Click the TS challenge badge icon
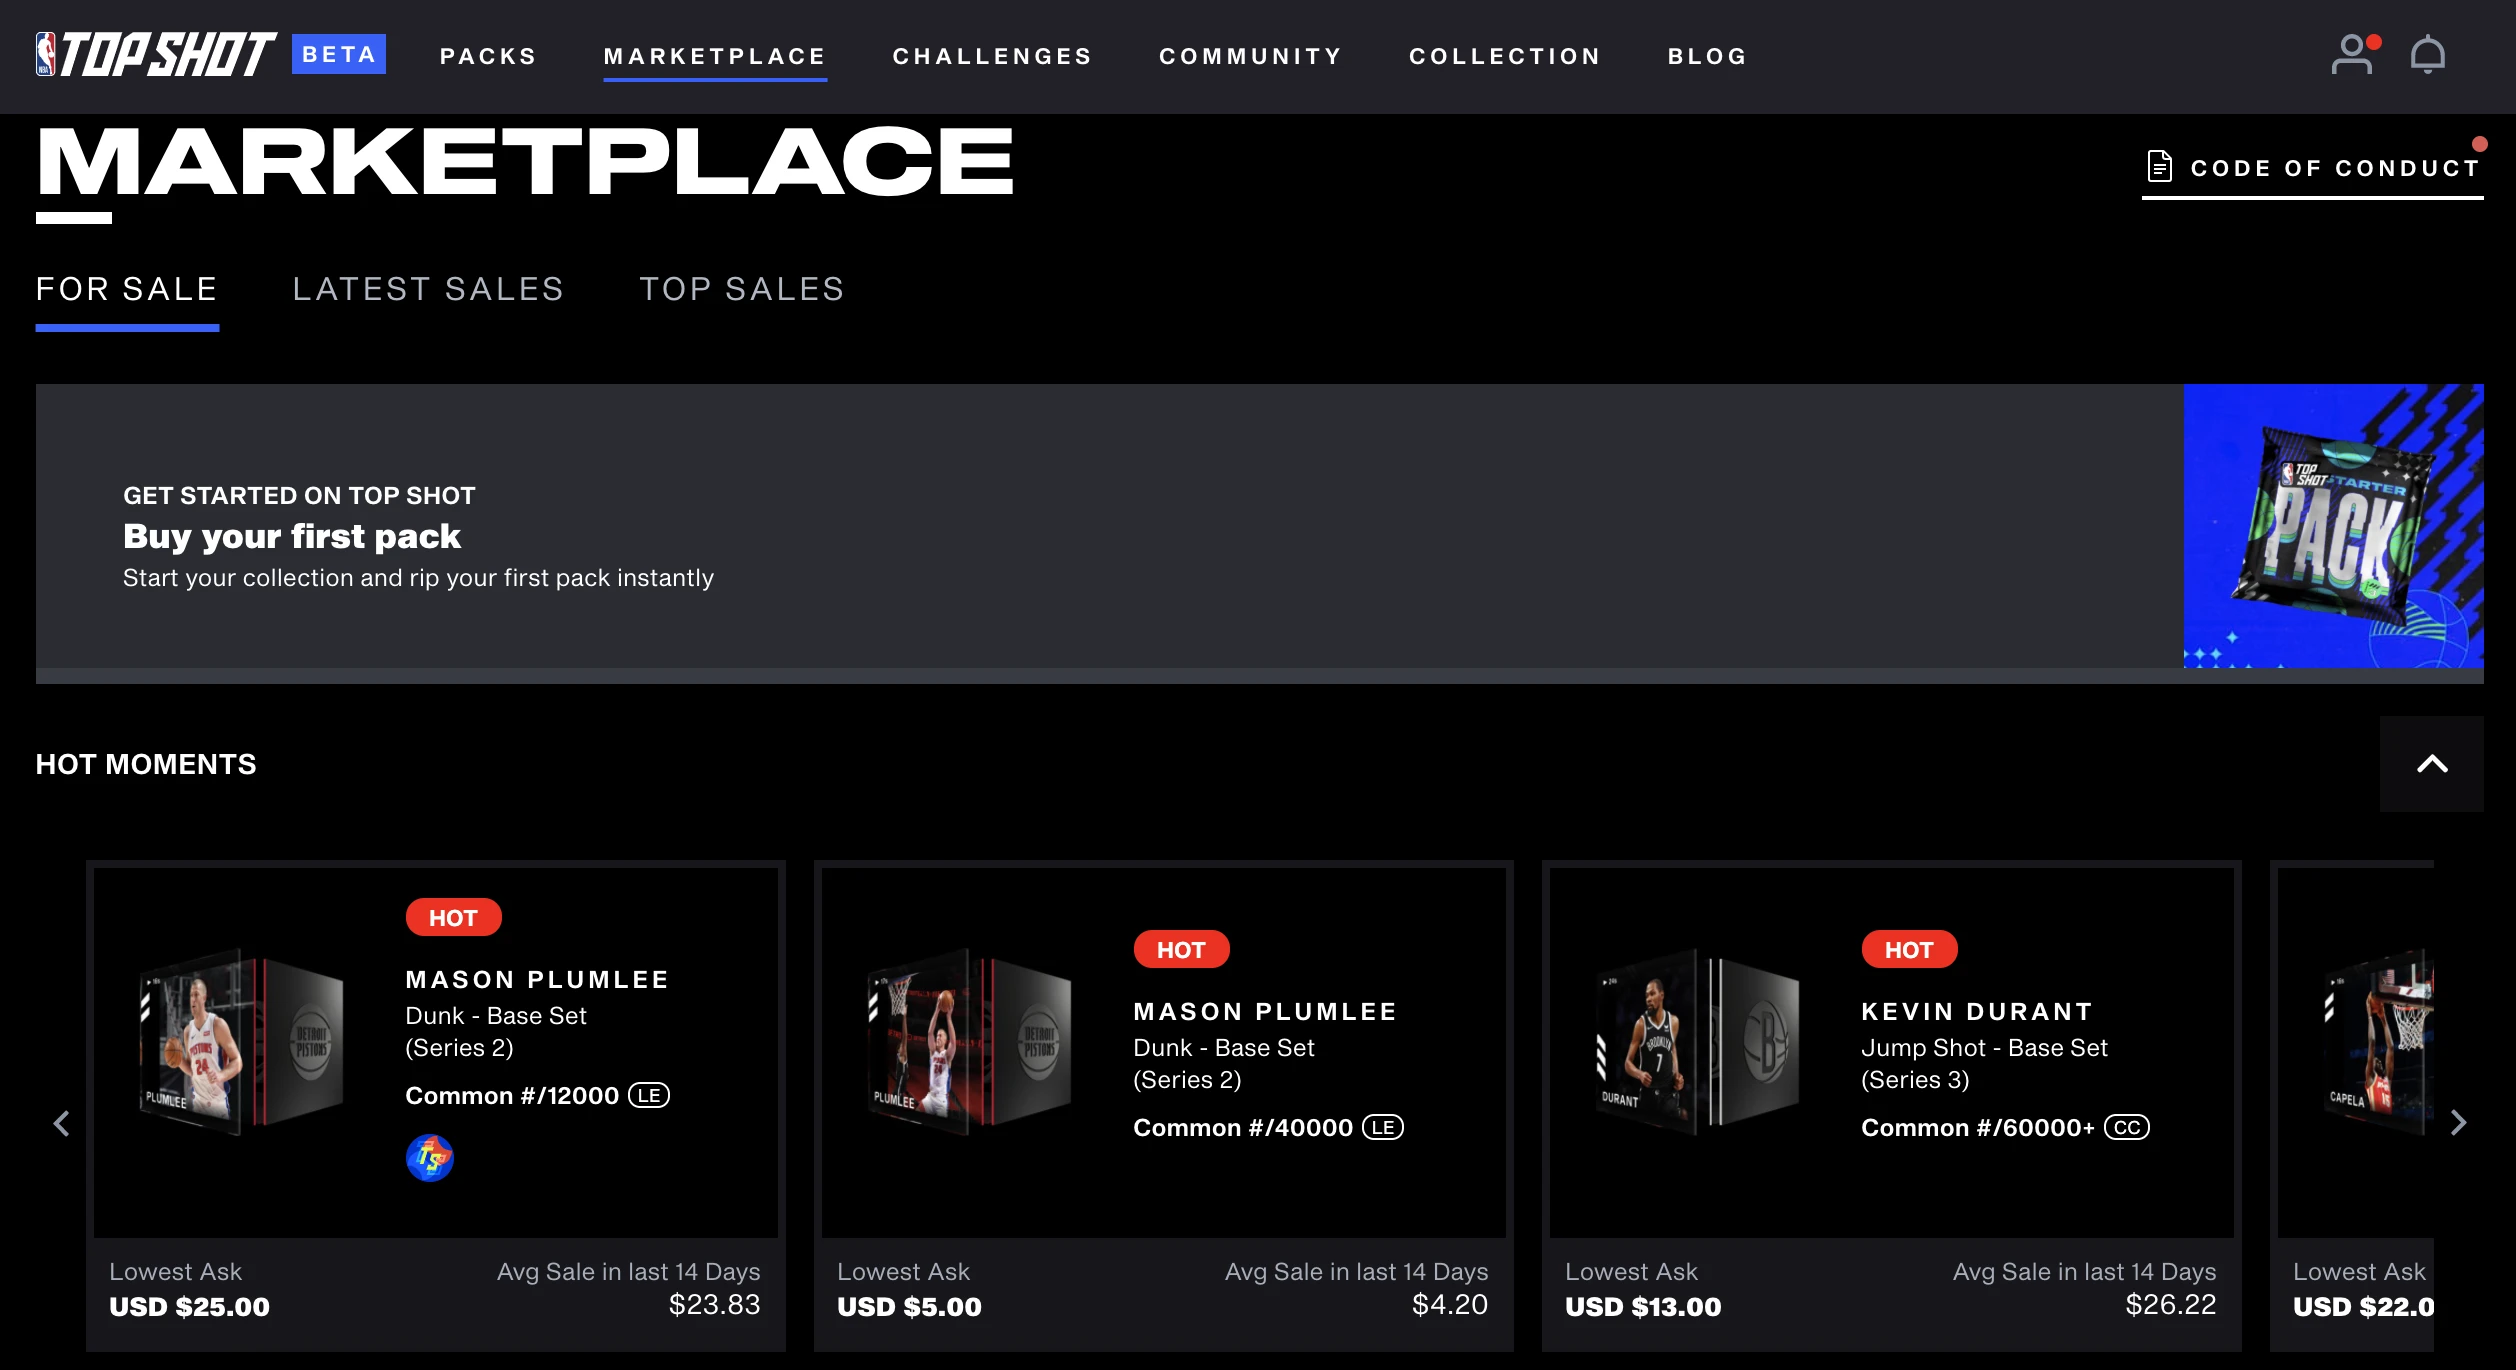 tap(430, 1158)
